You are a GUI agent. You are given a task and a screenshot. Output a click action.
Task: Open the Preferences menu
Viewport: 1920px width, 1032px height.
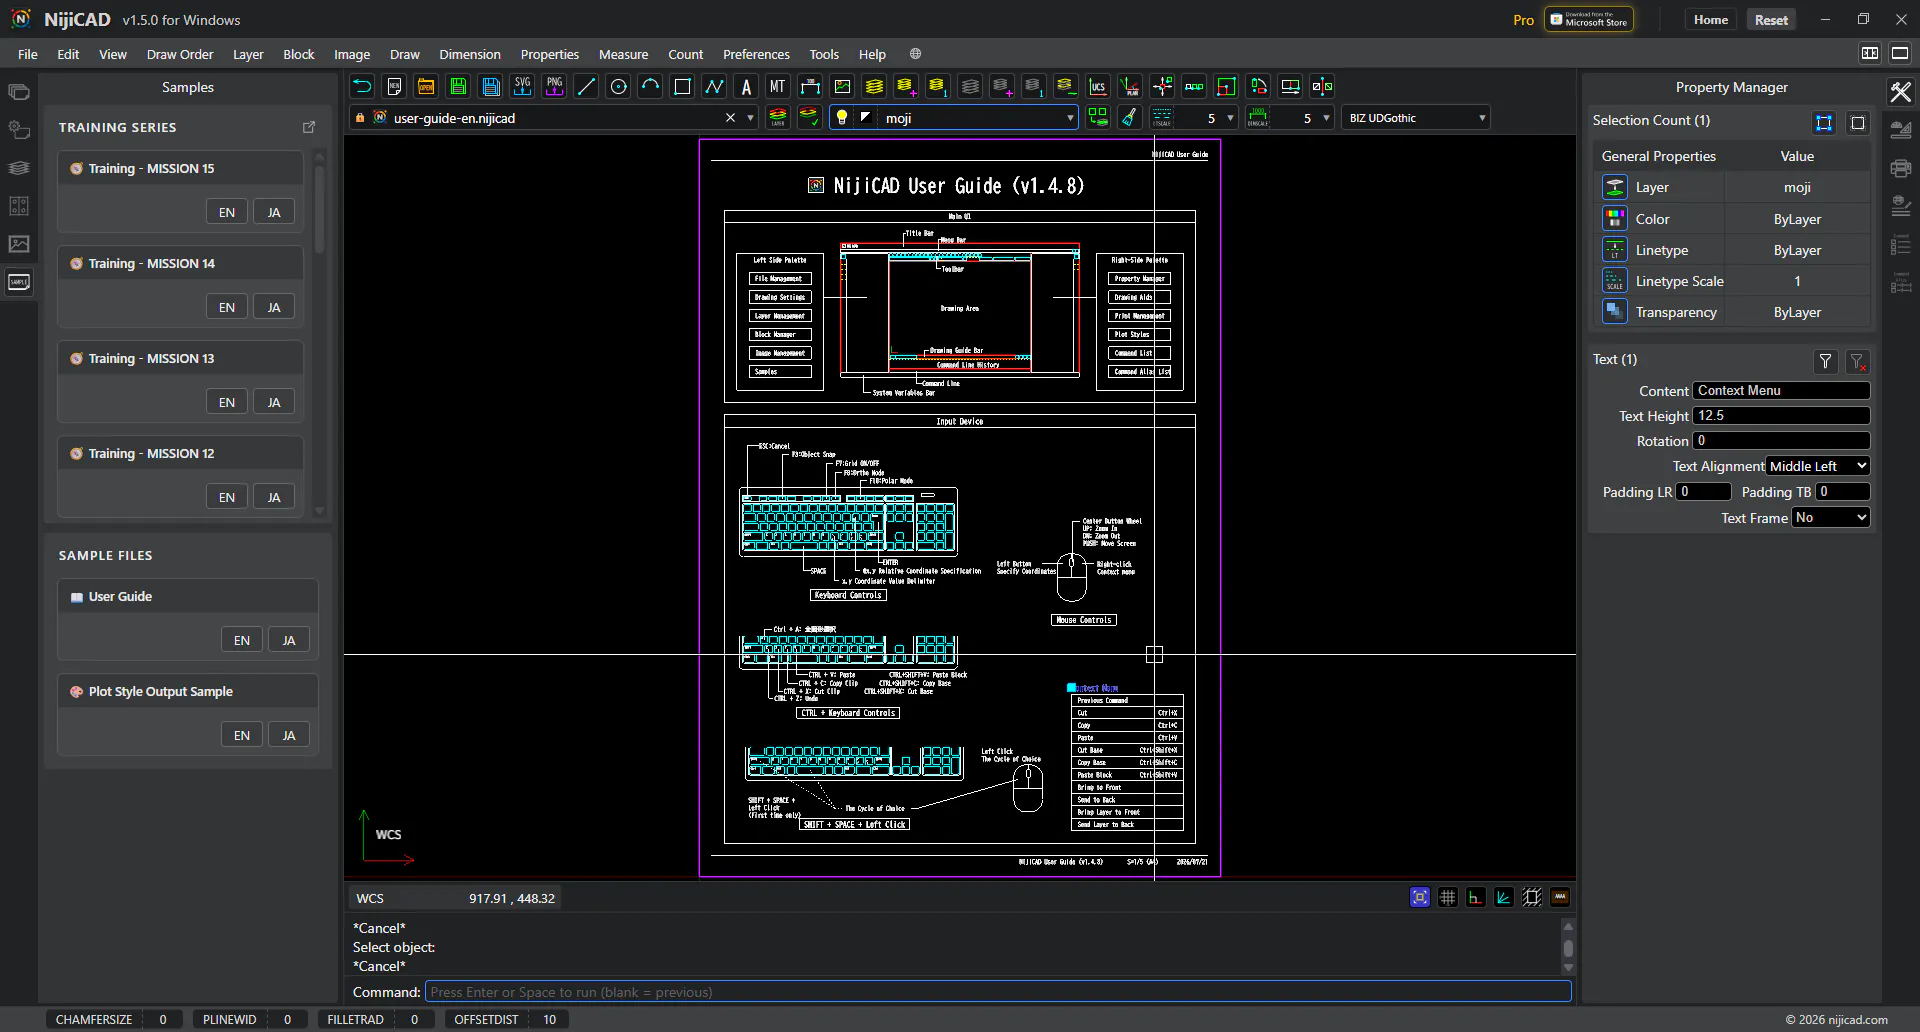(x=756, y=54)
